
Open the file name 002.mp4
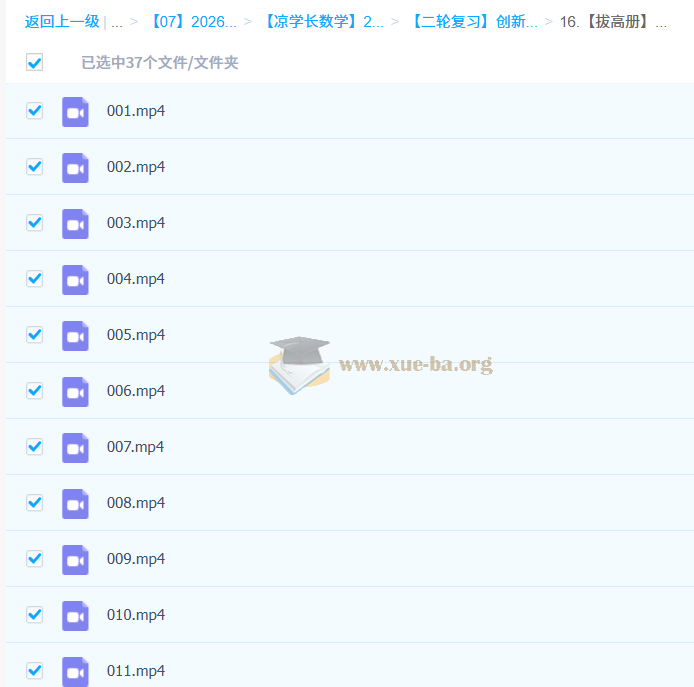point(136,167)
